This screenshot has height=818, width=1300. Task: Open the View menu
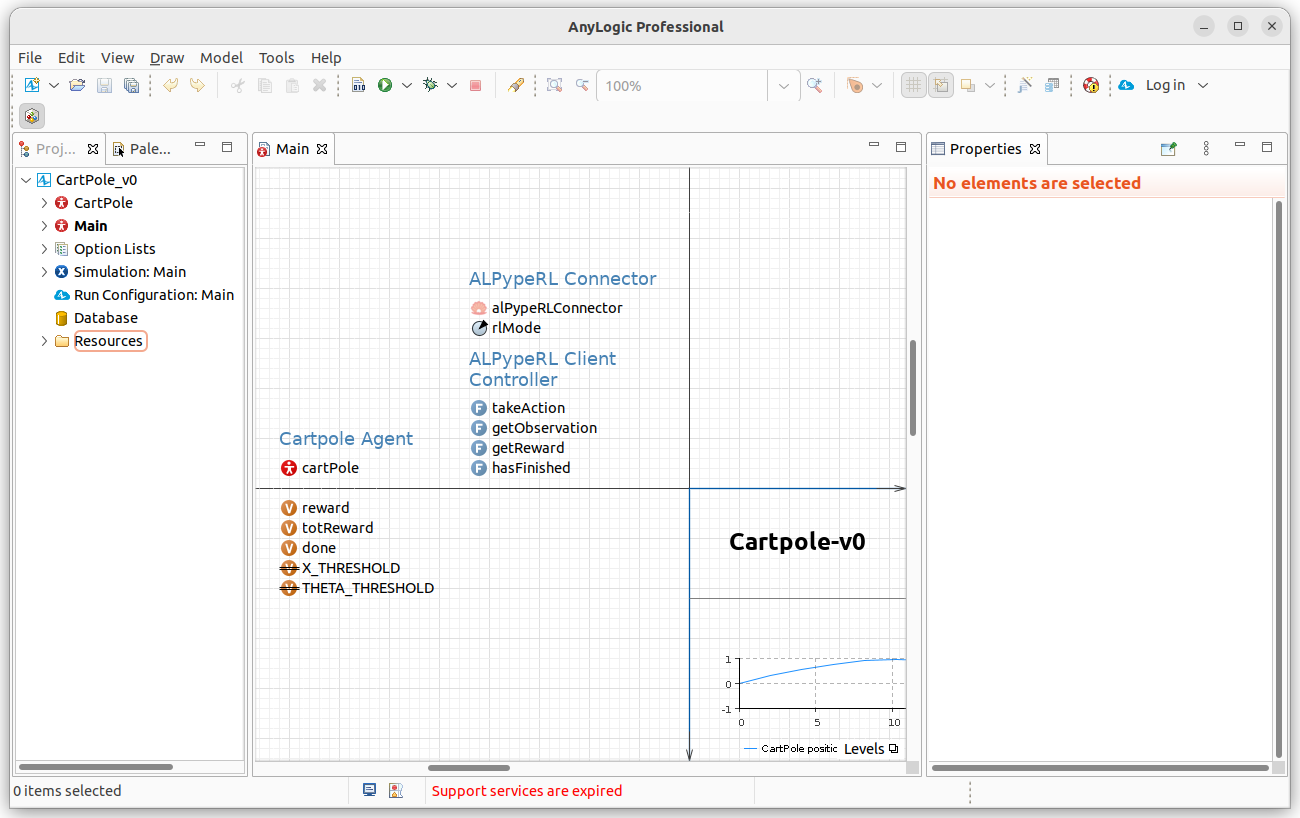click(117, 58)
